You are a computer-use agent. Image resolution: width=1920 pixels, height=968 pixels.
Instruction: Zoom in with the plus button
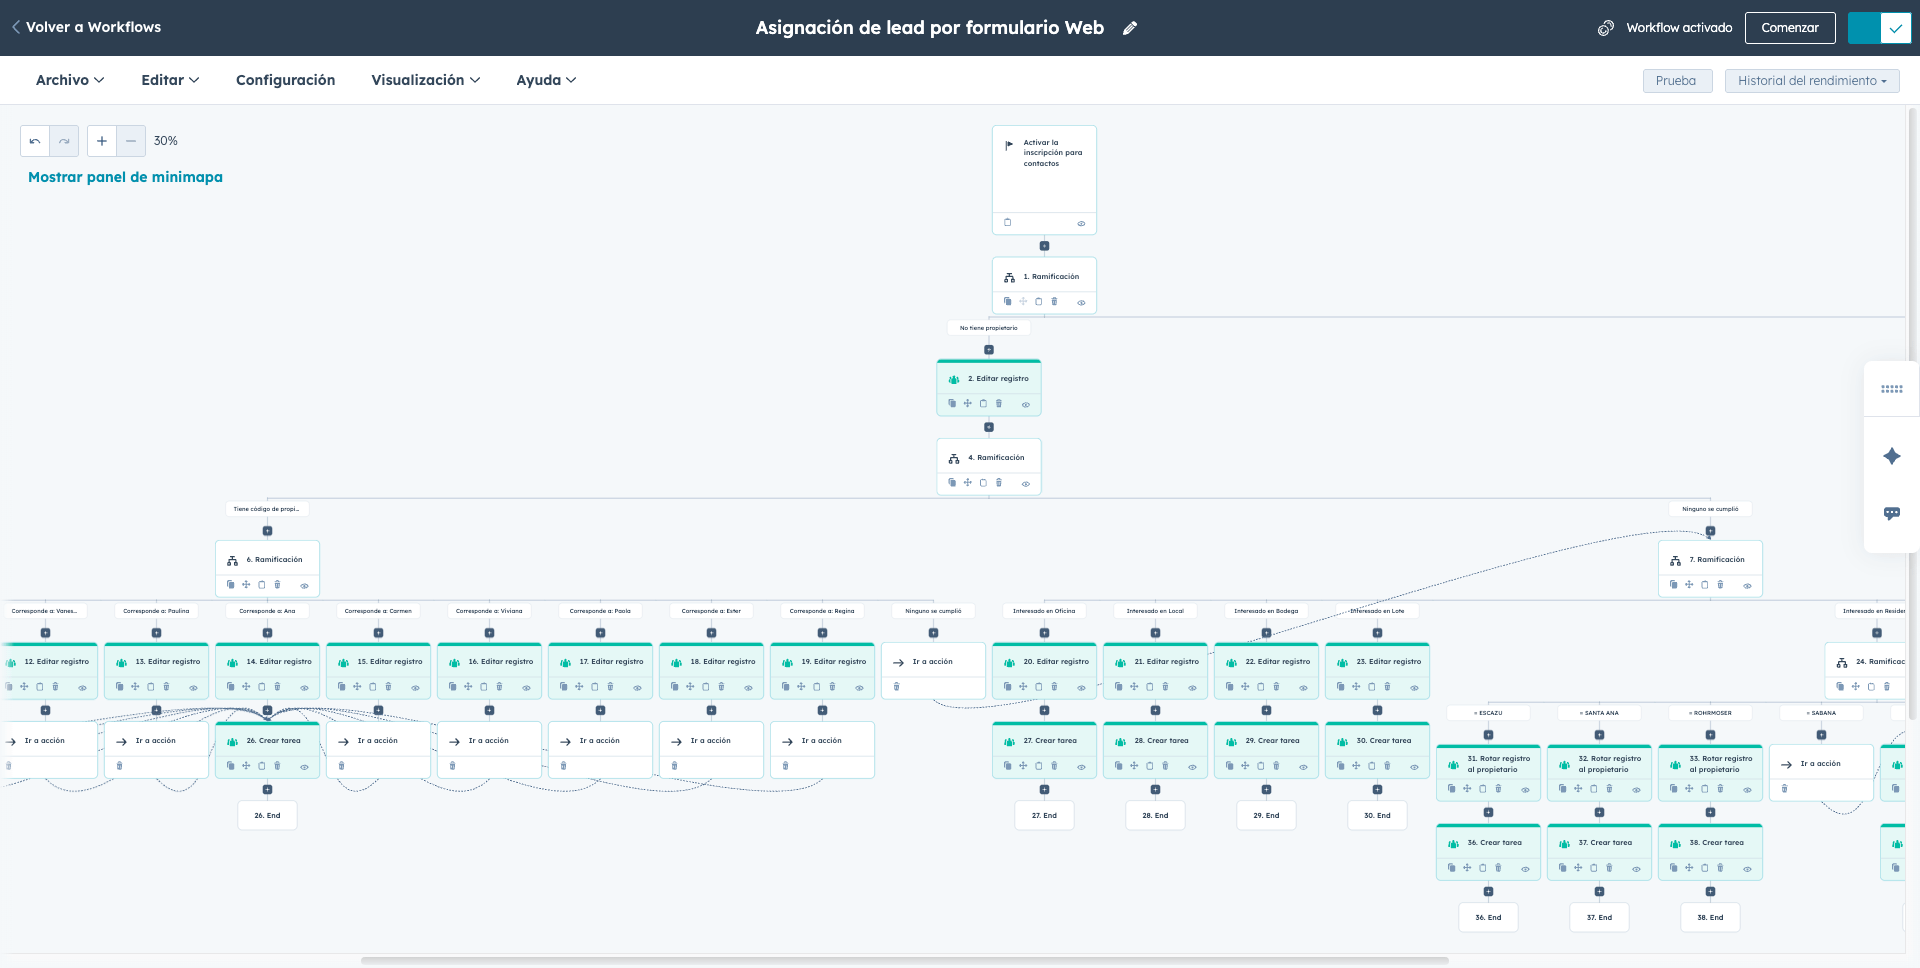(x=102, y=141)
